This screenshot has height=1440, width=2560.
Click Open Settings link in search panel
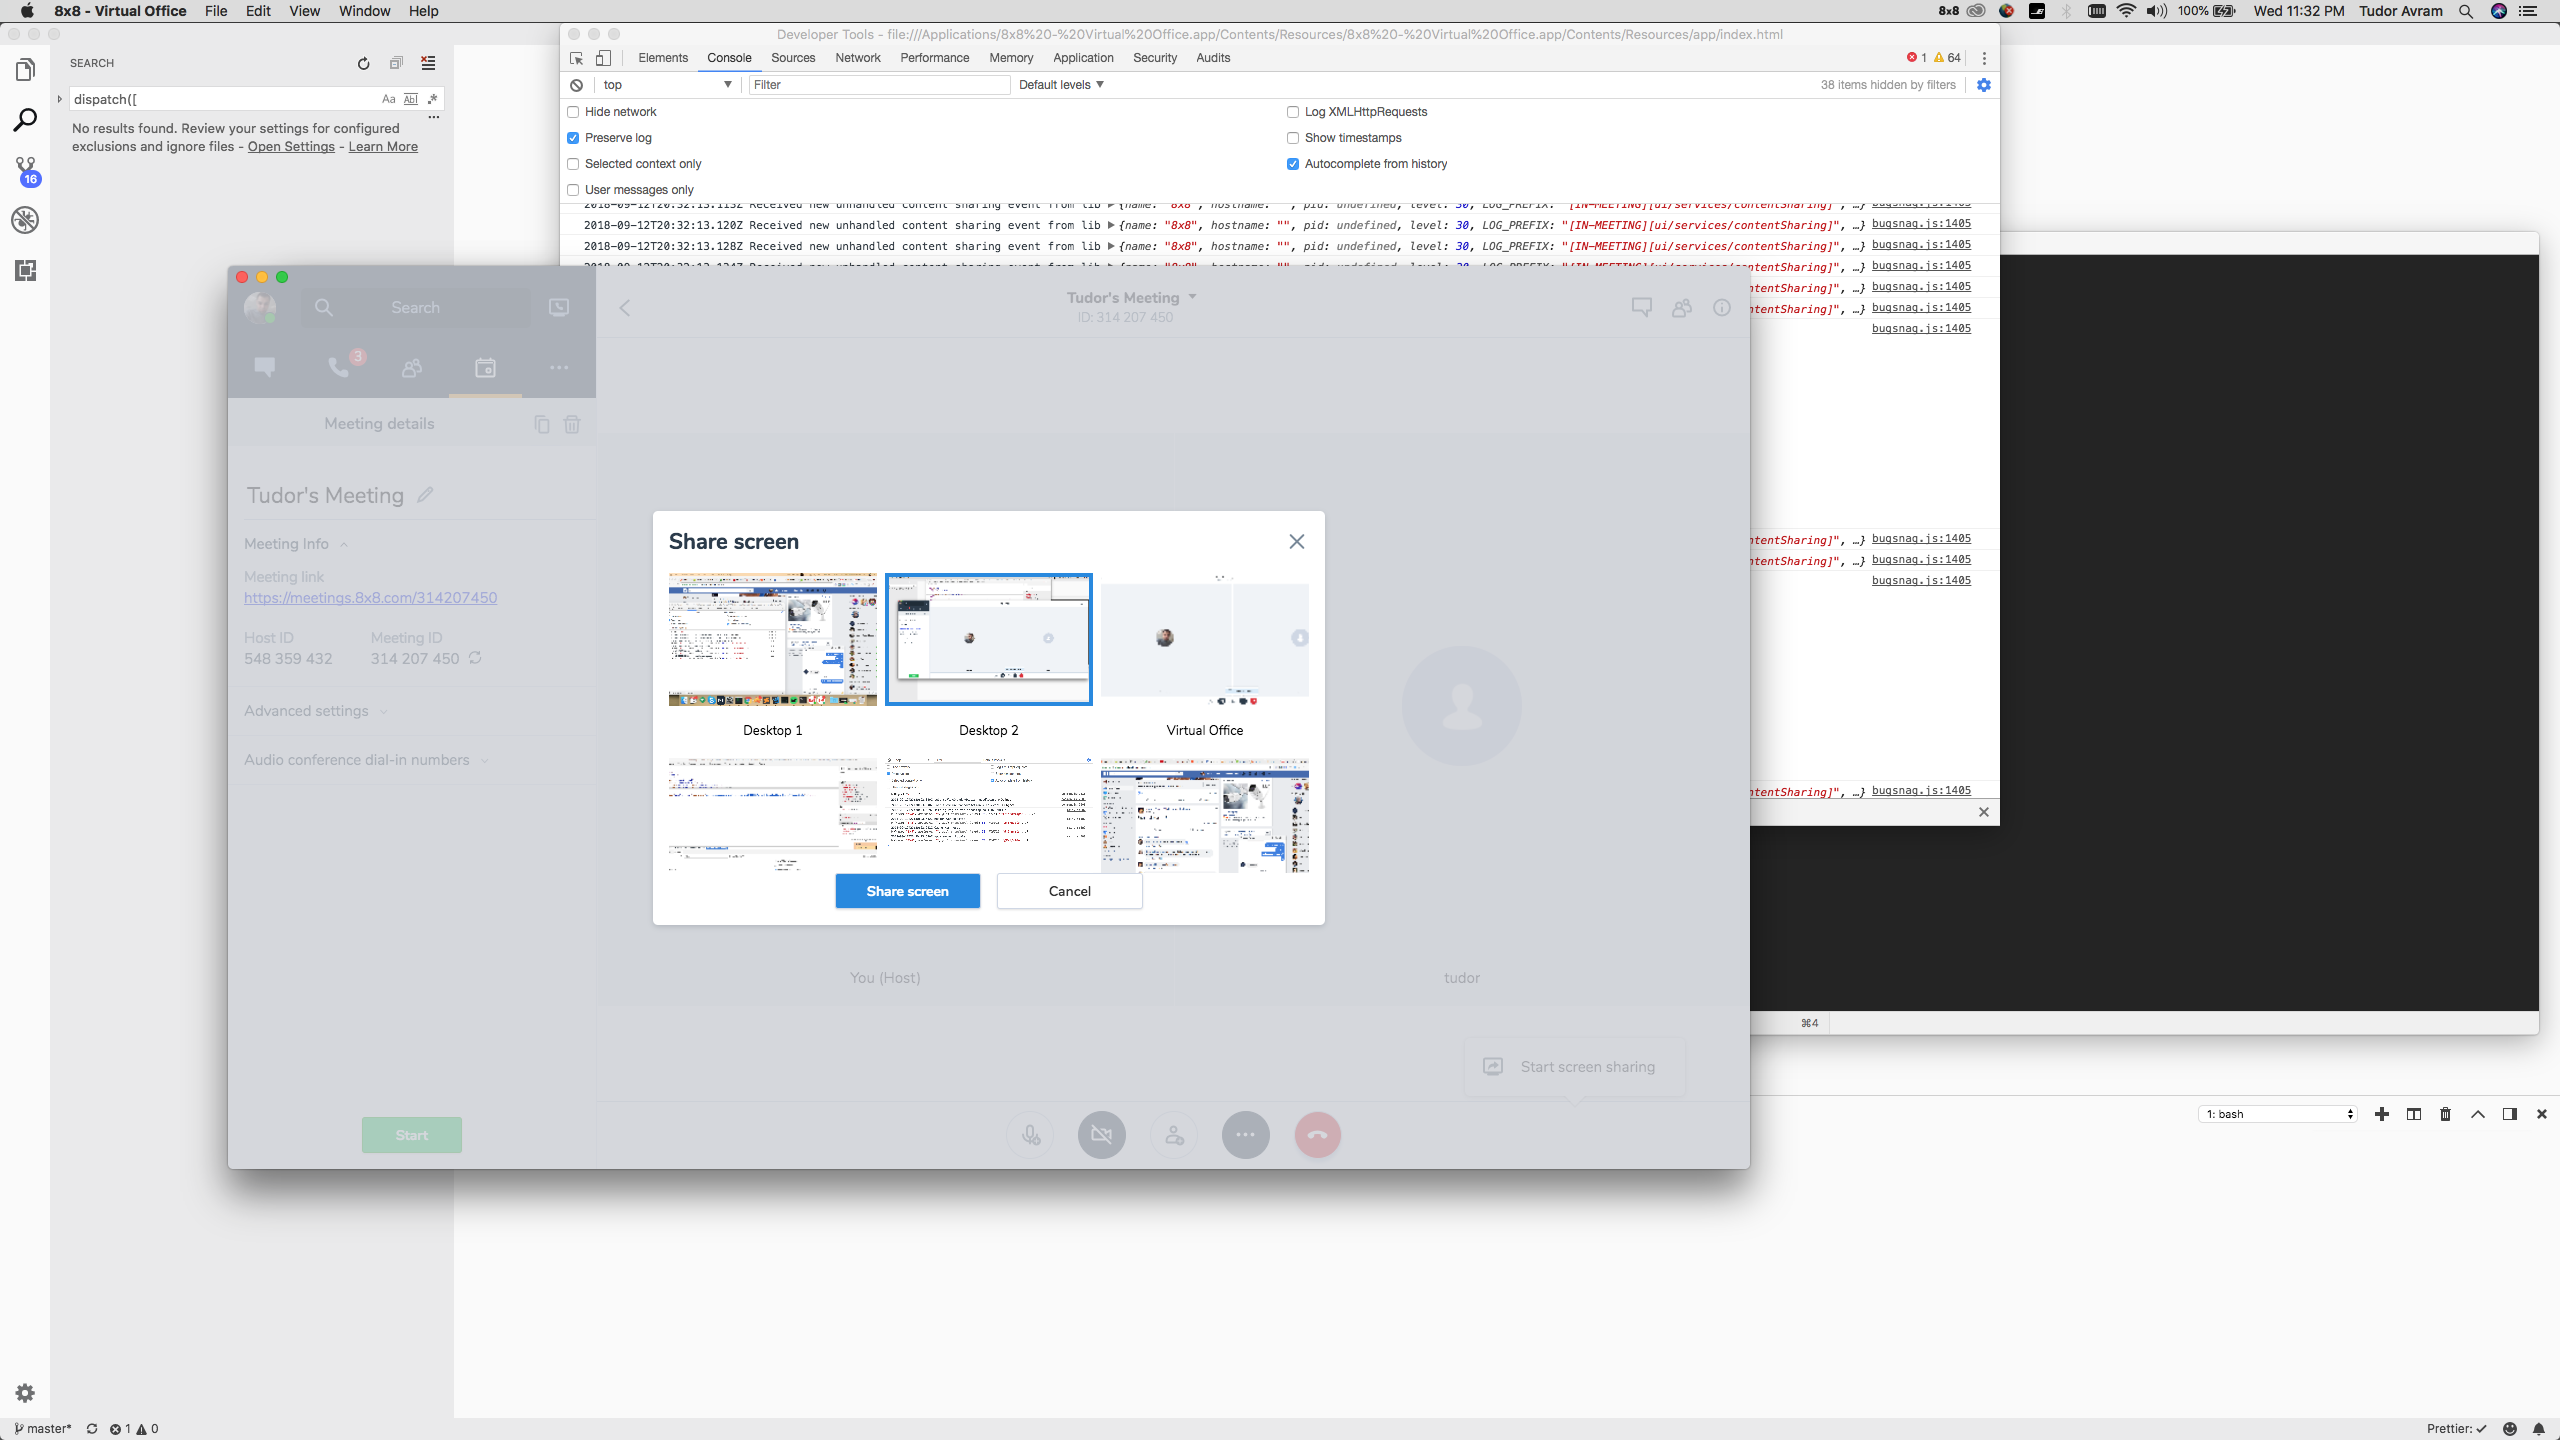click(x=291, y=147)
